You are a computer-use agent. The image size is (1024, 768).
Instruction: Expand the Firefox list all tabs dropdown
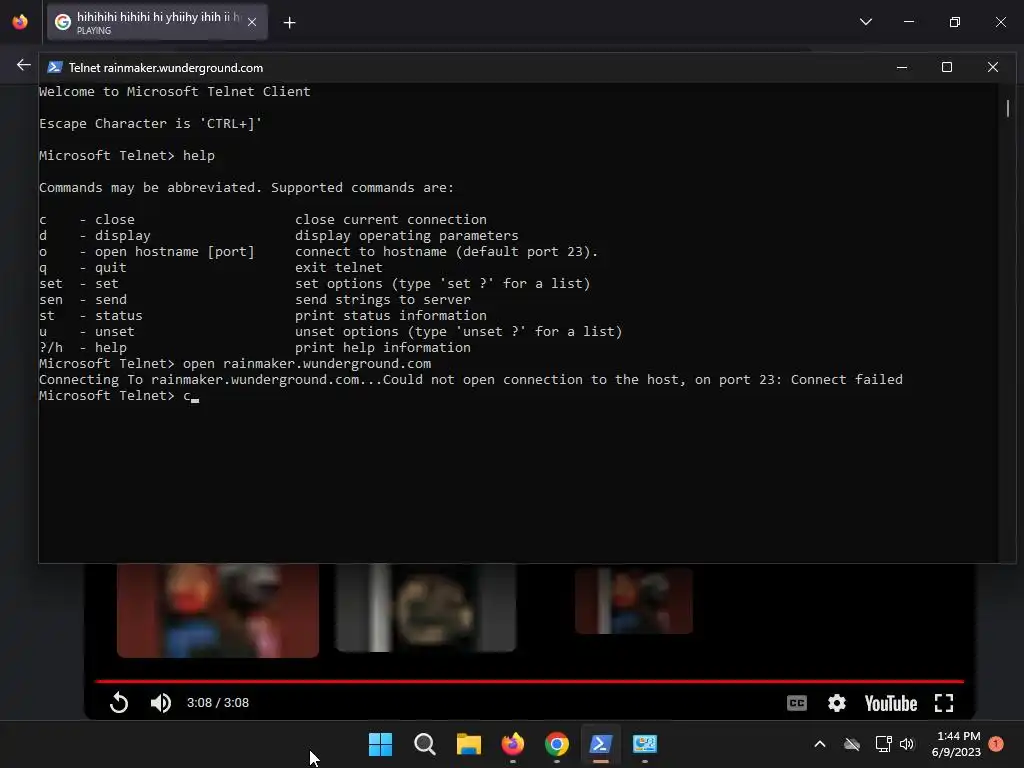[866, 22]
